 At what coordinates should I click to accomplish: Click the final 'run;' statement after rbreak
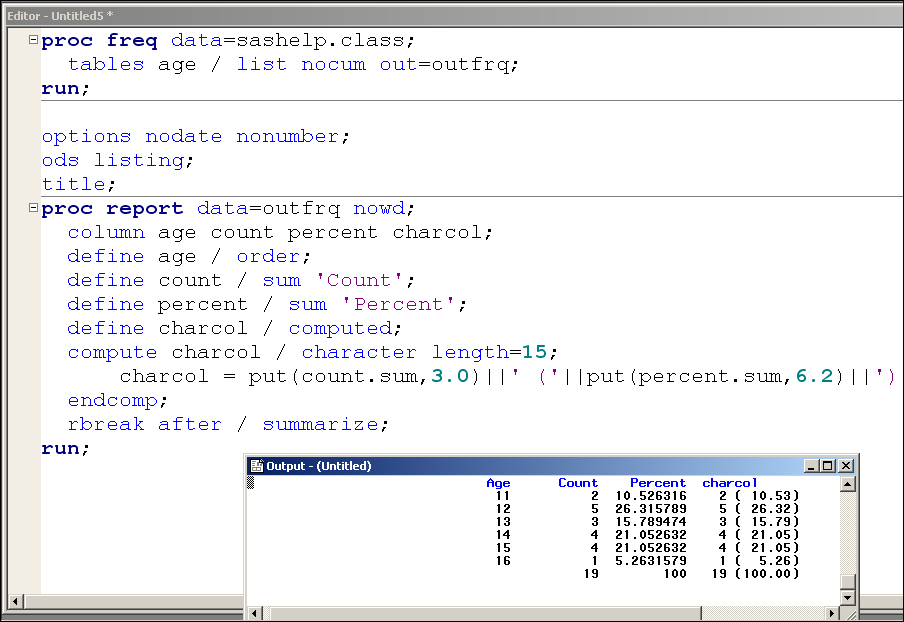(x=65, y=448)
